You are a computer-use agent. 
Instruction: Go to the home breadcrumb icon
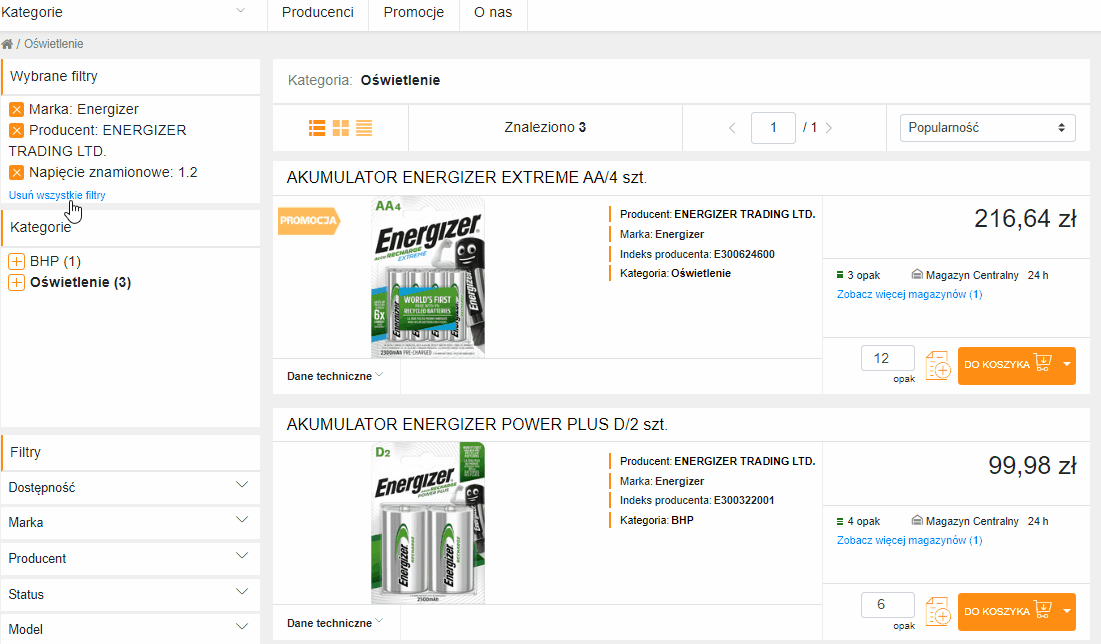pos(7,44)
